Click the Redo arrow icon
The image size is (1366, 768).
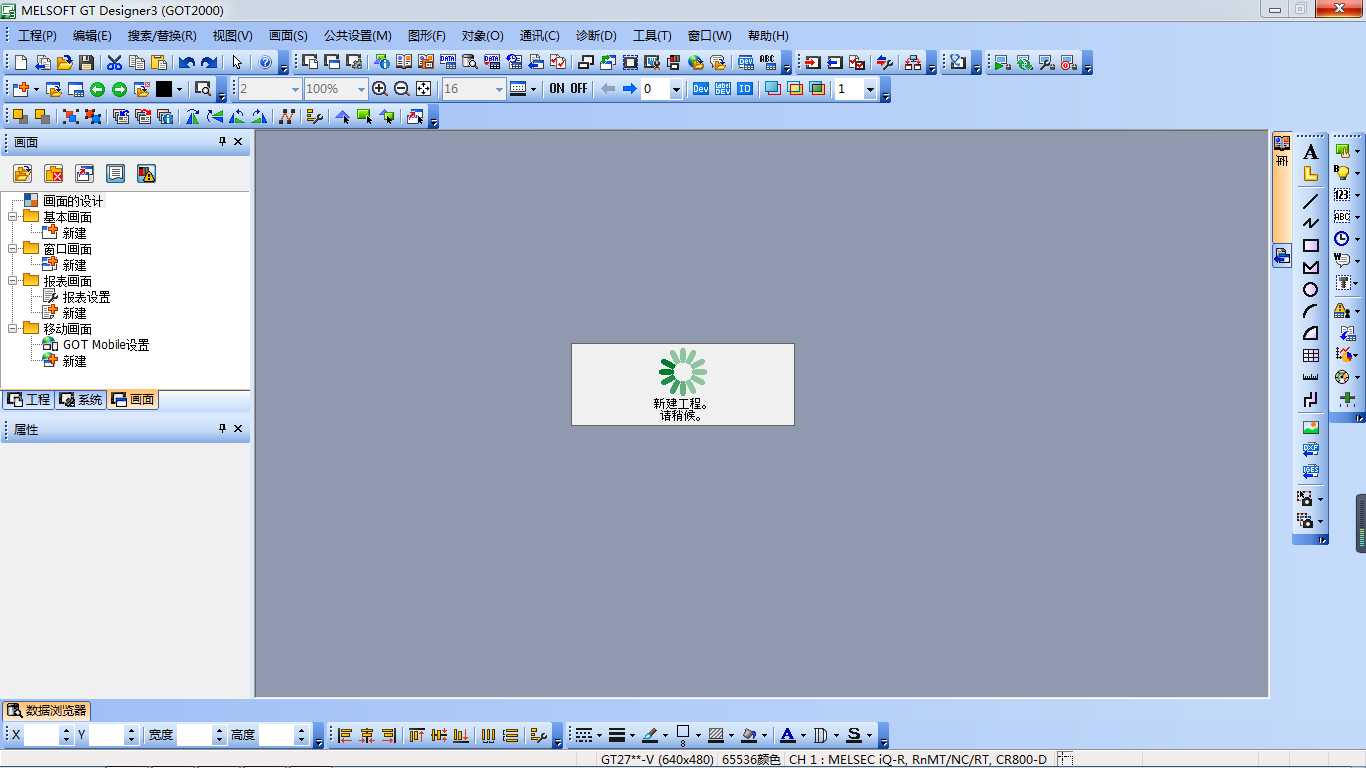(209, 62)
